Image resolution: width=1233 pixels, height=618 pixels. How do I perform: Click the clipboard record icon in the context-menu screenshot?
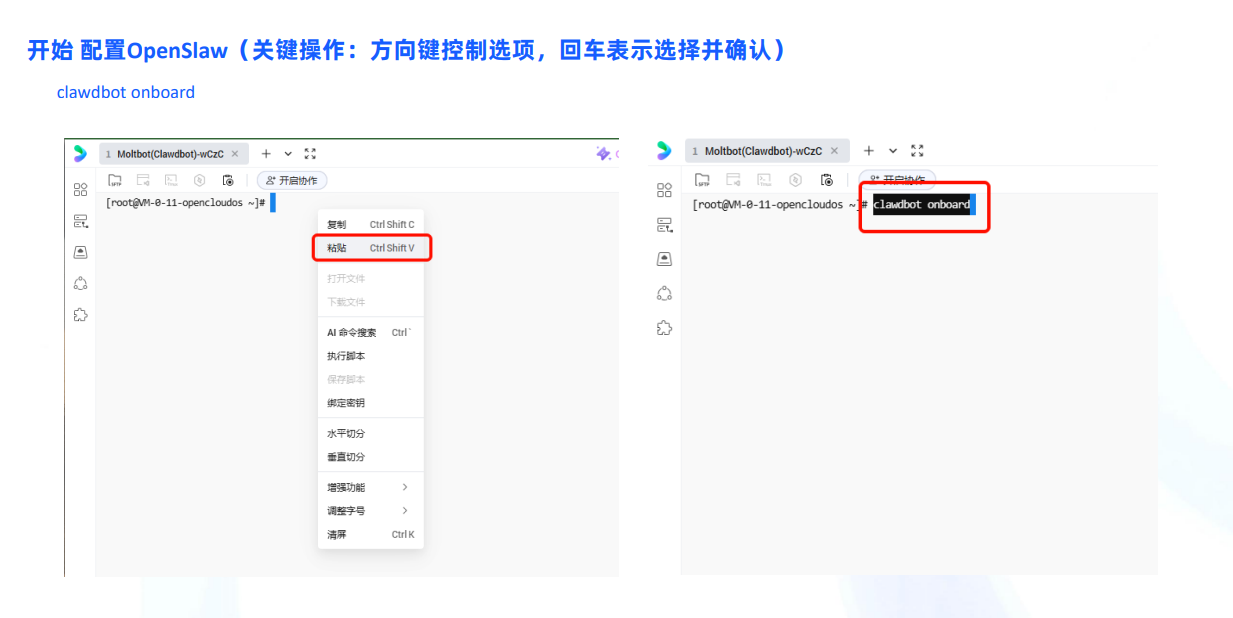(228, 180)
